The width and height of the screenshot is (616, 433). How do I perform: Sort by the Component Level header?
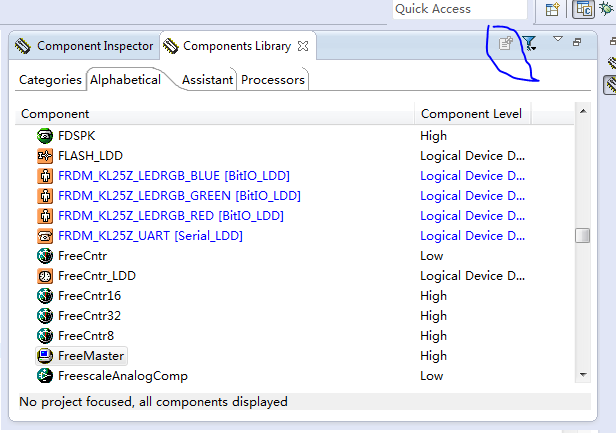coord(471,114)
